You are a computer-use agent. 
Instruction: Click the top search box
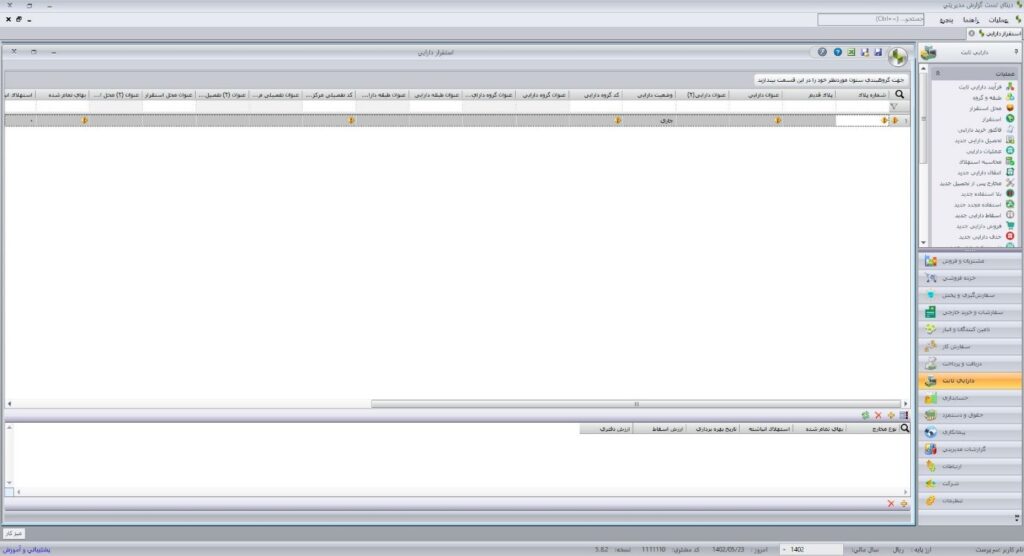[871, 20]
